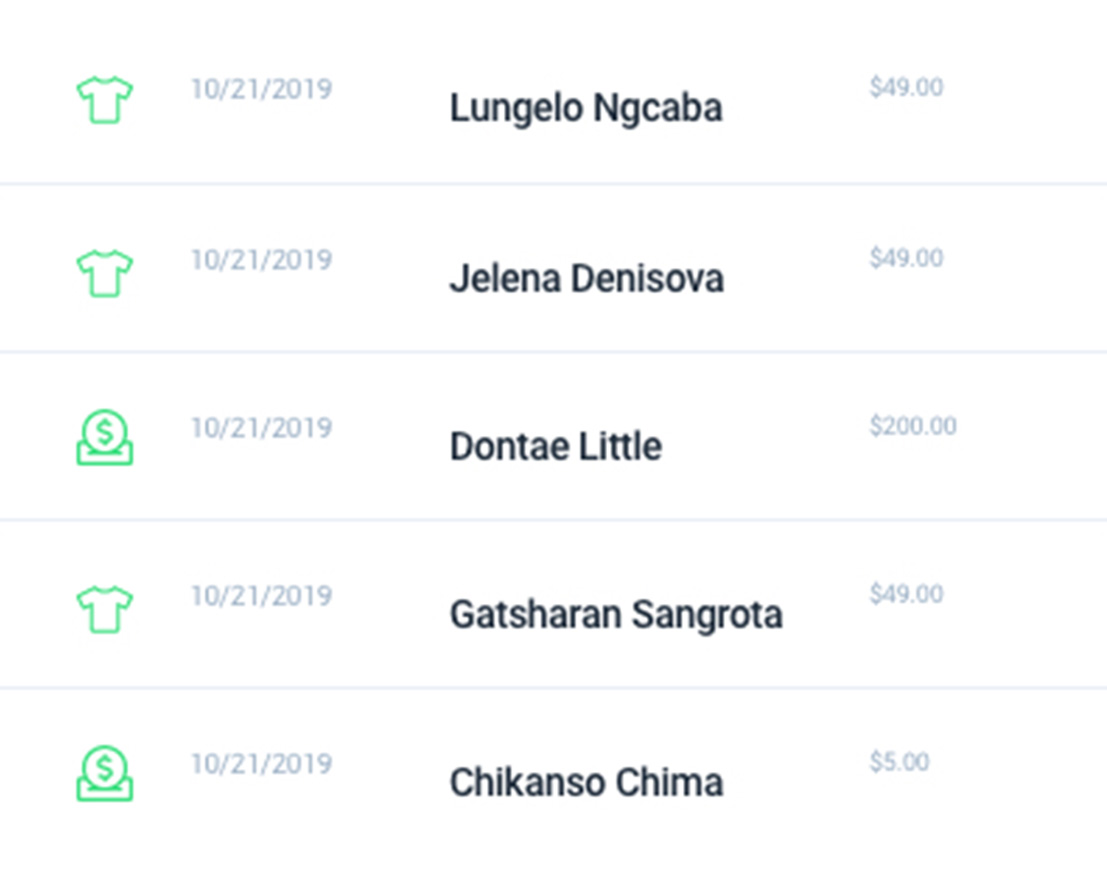Click the t-shirt icon beside Jelena Denisova
The height and width of the screenshot is (877, 1107).
click(x=104, y=273)
